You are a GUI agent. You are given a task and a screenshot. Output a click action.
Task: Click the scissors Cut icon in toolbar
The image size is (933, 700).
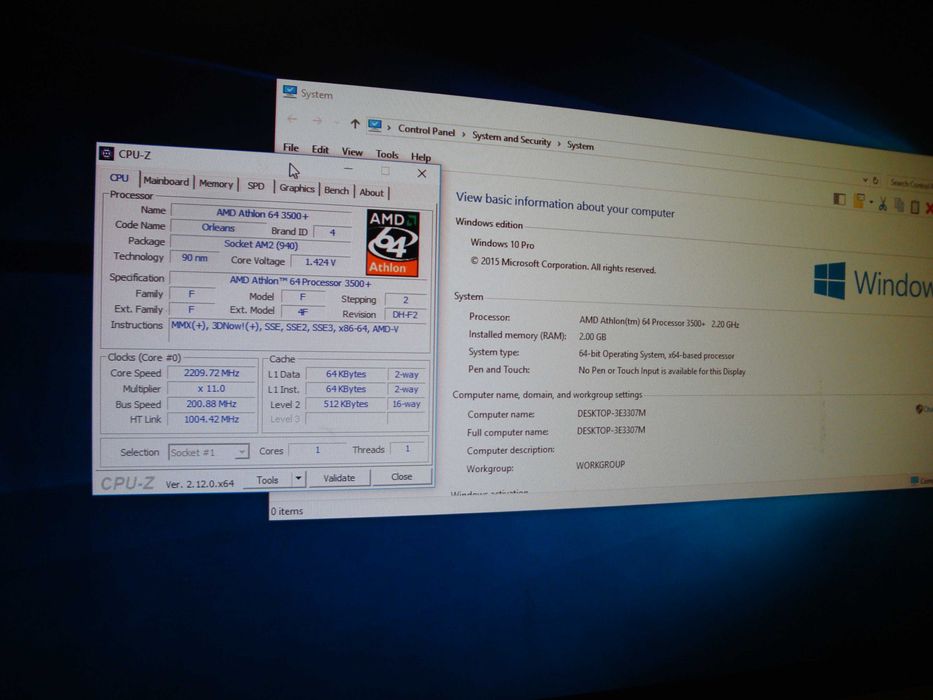882,204
